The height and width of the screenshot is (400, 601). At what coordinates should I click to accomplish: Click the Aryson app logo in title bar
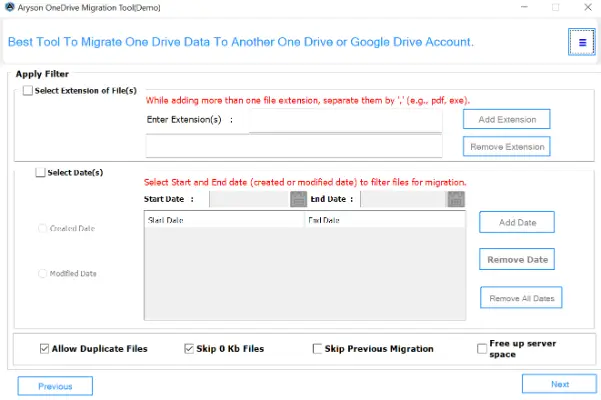click(x=9, y=7)
